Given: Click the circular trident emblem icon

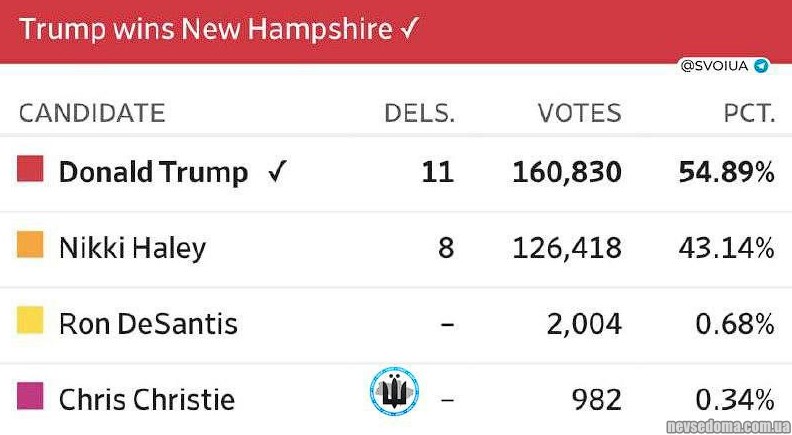Looking at the screenshot, I should [394, 391].
